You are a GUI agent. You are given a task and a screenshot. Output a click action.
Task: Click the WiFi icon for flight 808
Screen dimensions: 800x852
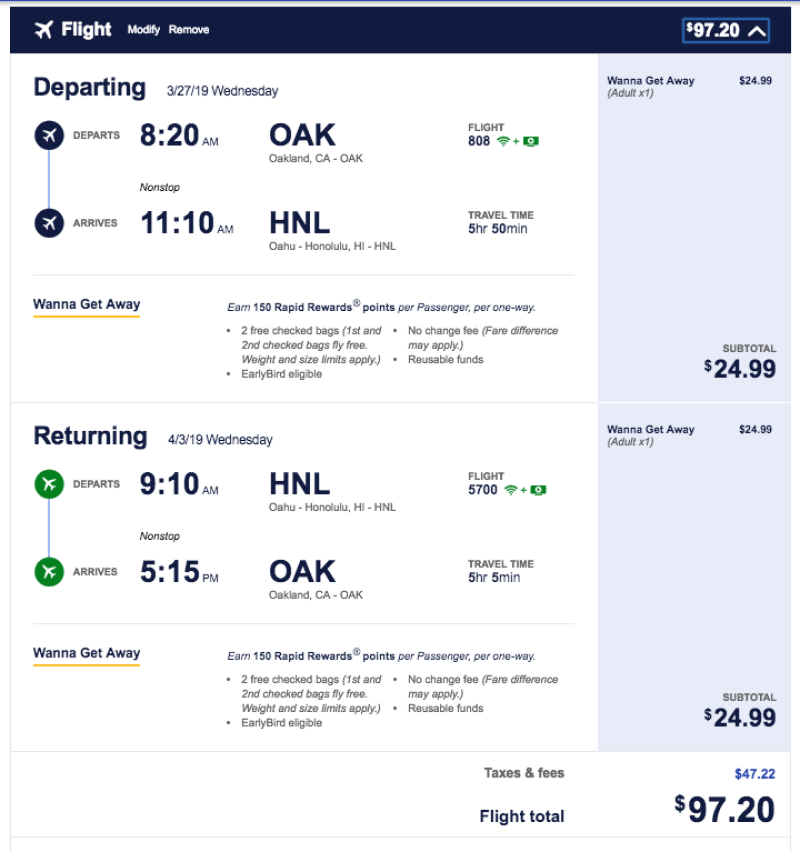click(x=504, y=142)
